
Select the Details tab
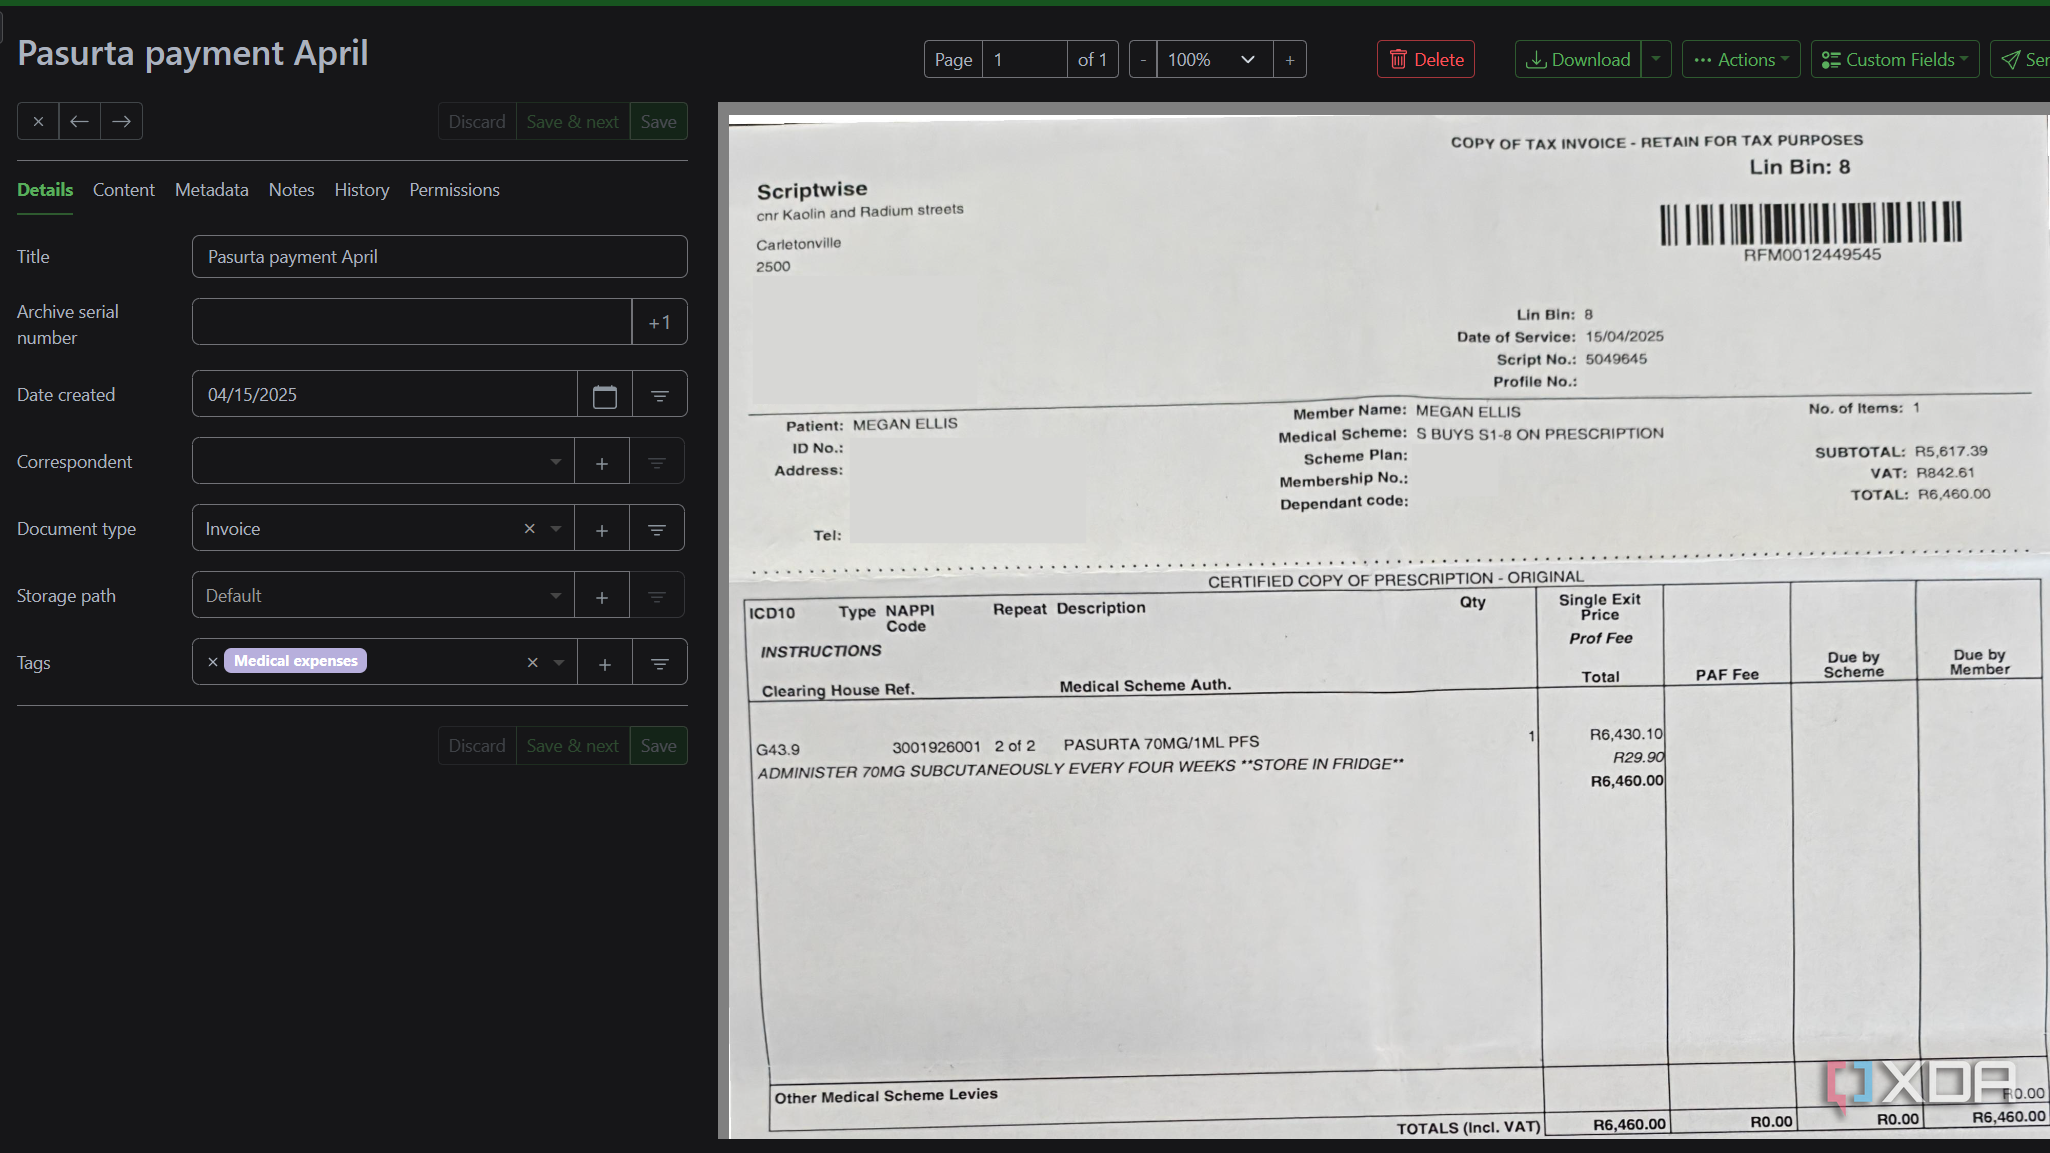[45, 190]
